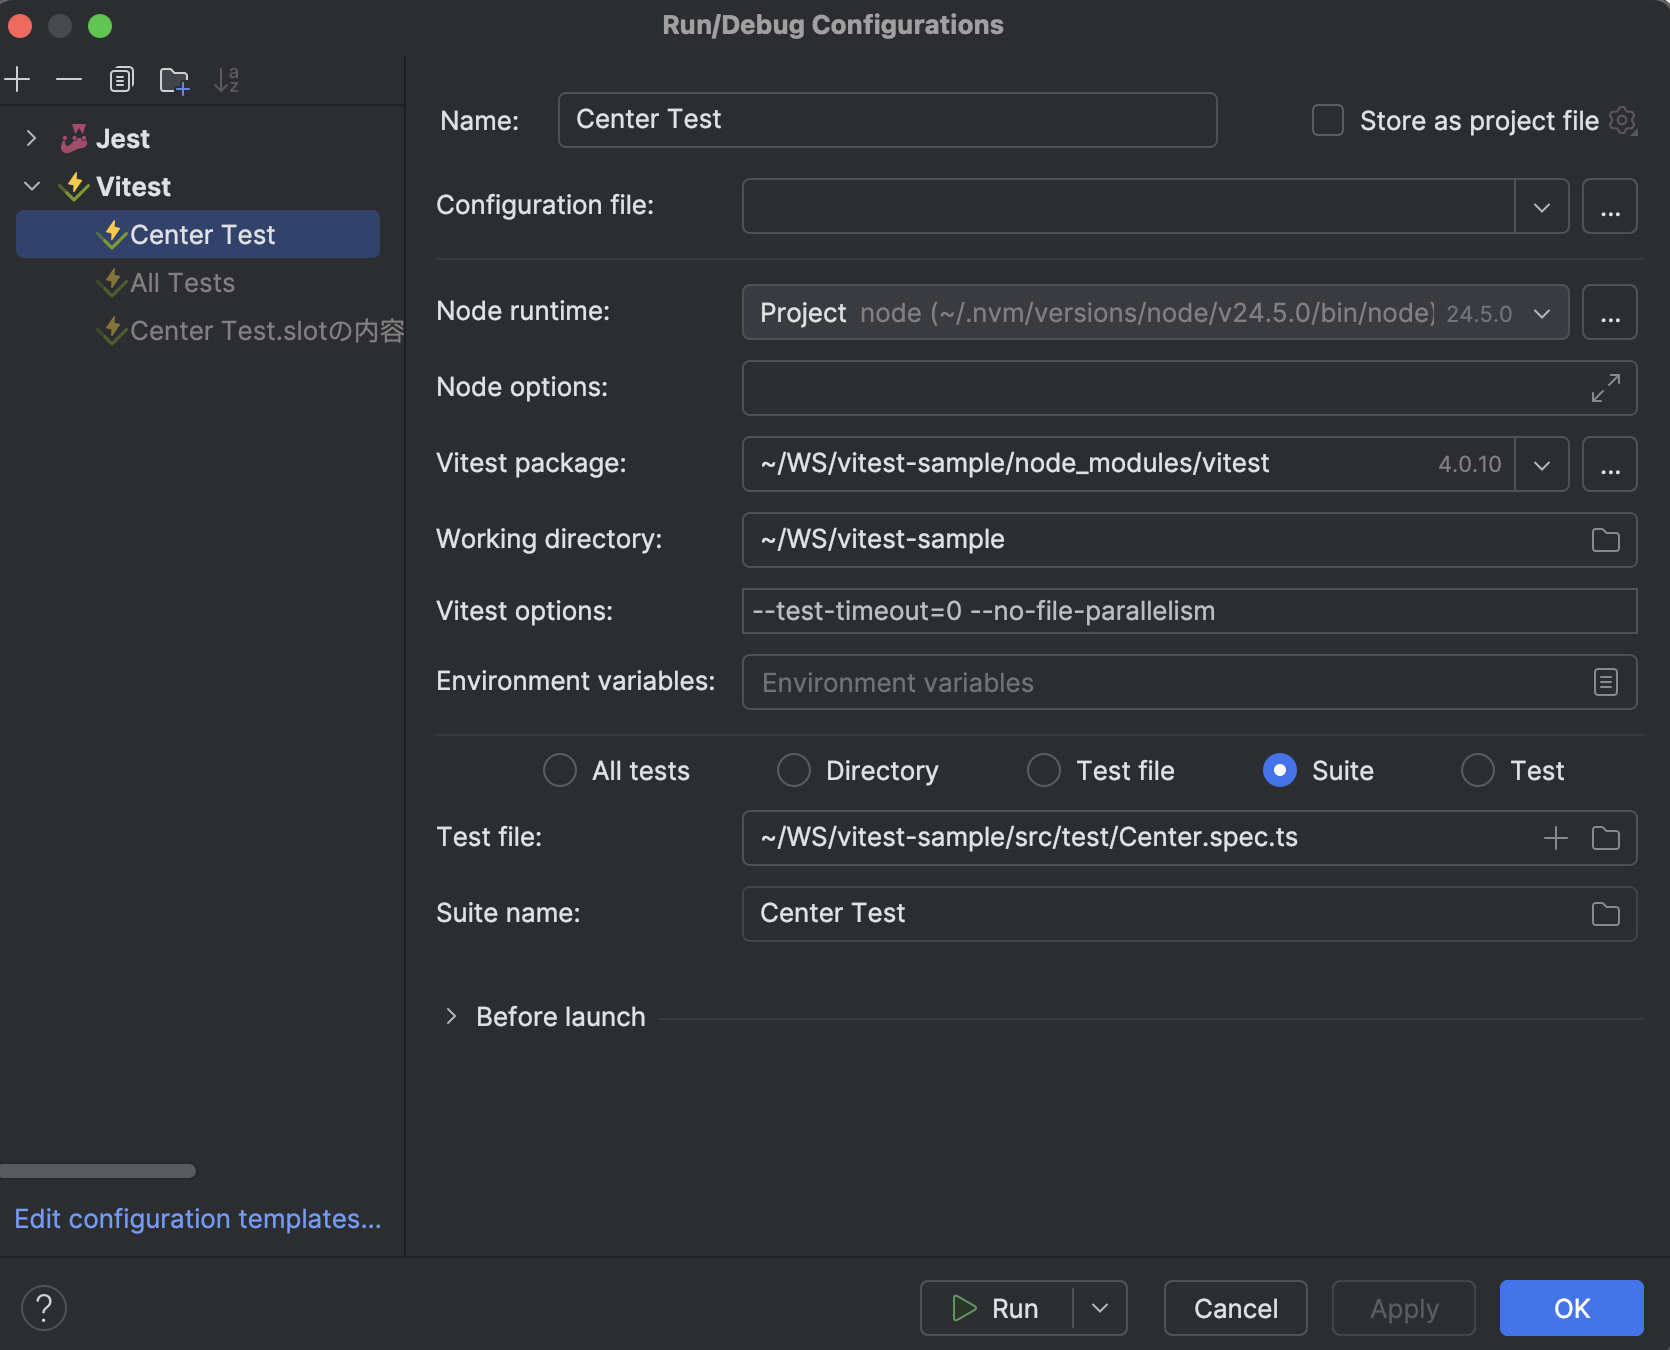The height and width of the screenshot is (1350, 1670).
Task: Open the Run button dropdown arrow
Action: pyautogui.click(x=1100, y=1308)
